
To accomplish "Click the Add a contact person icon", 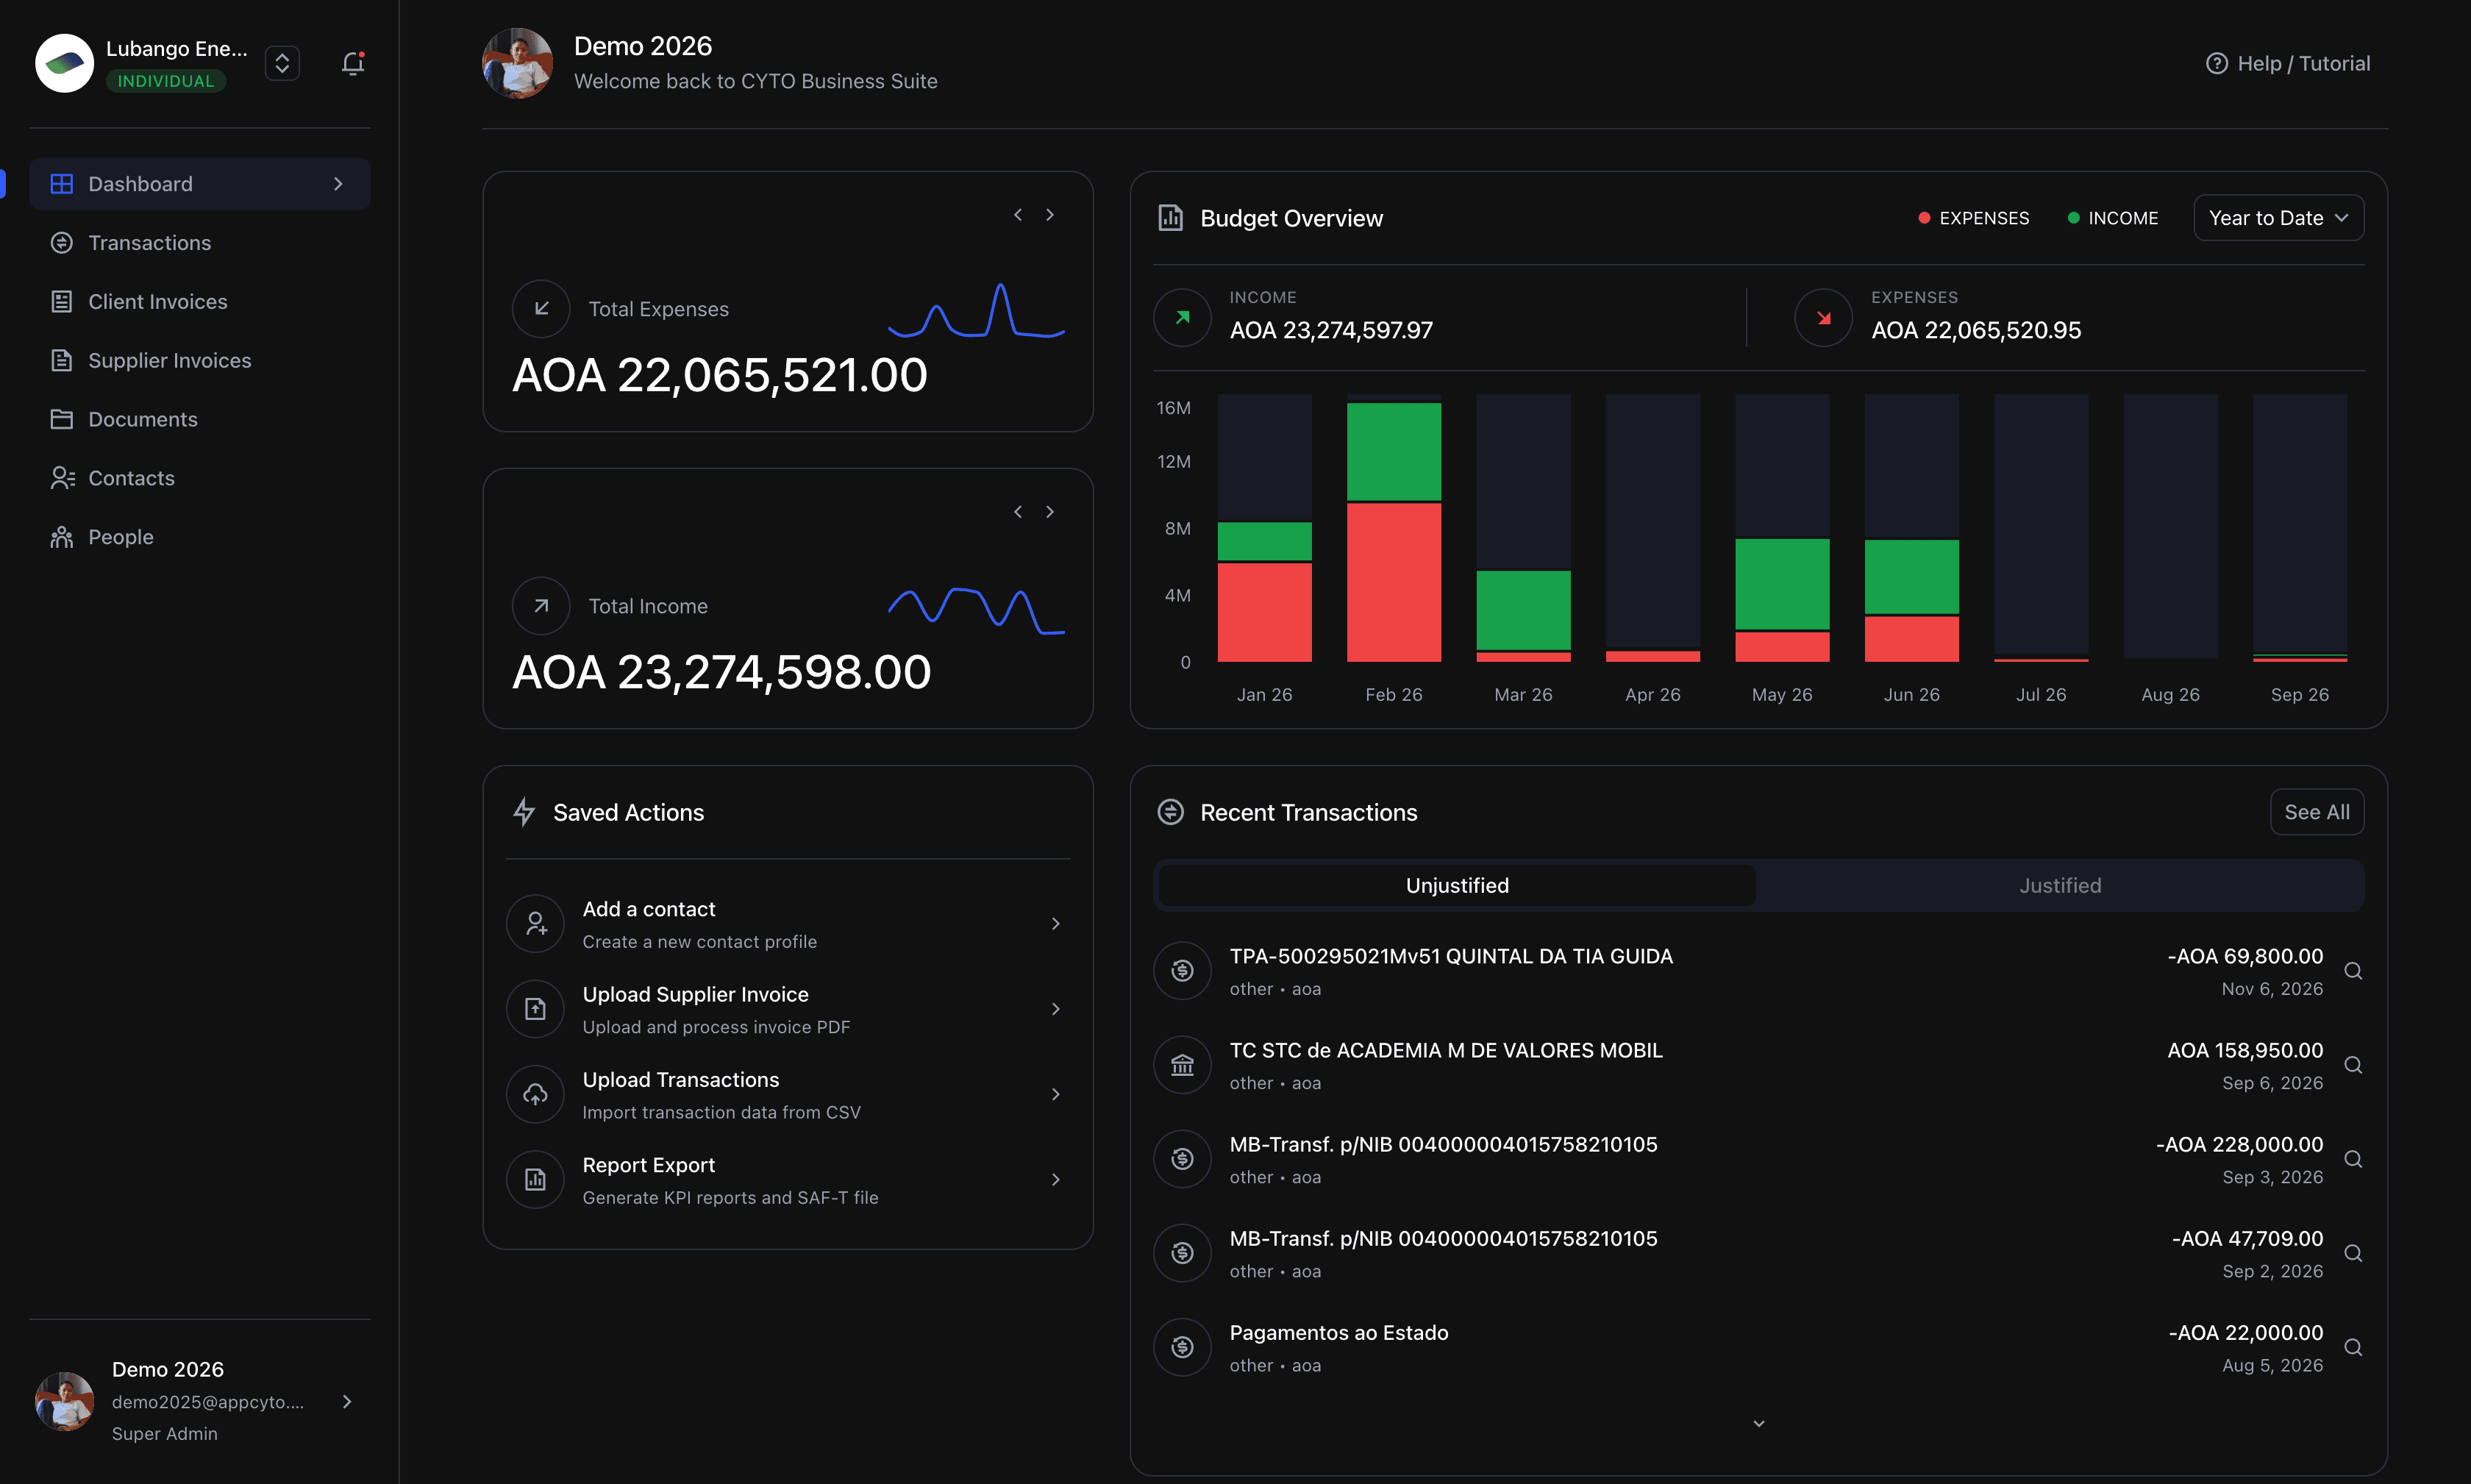I will [x=536, y=923].
